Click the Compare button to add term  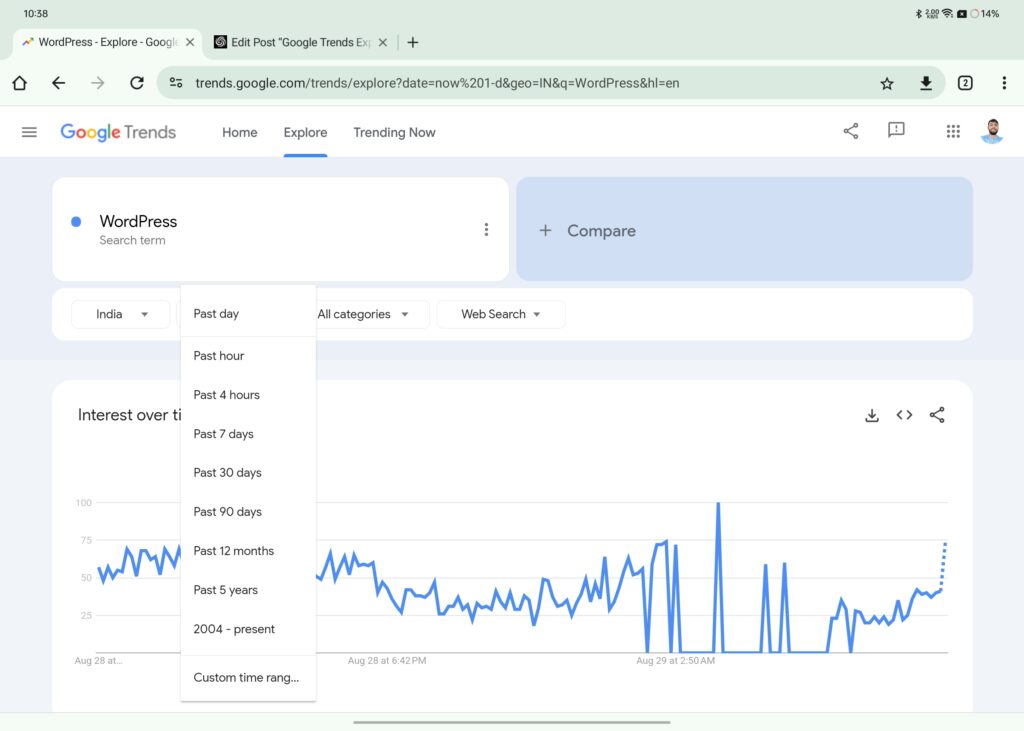click(743, 230)
